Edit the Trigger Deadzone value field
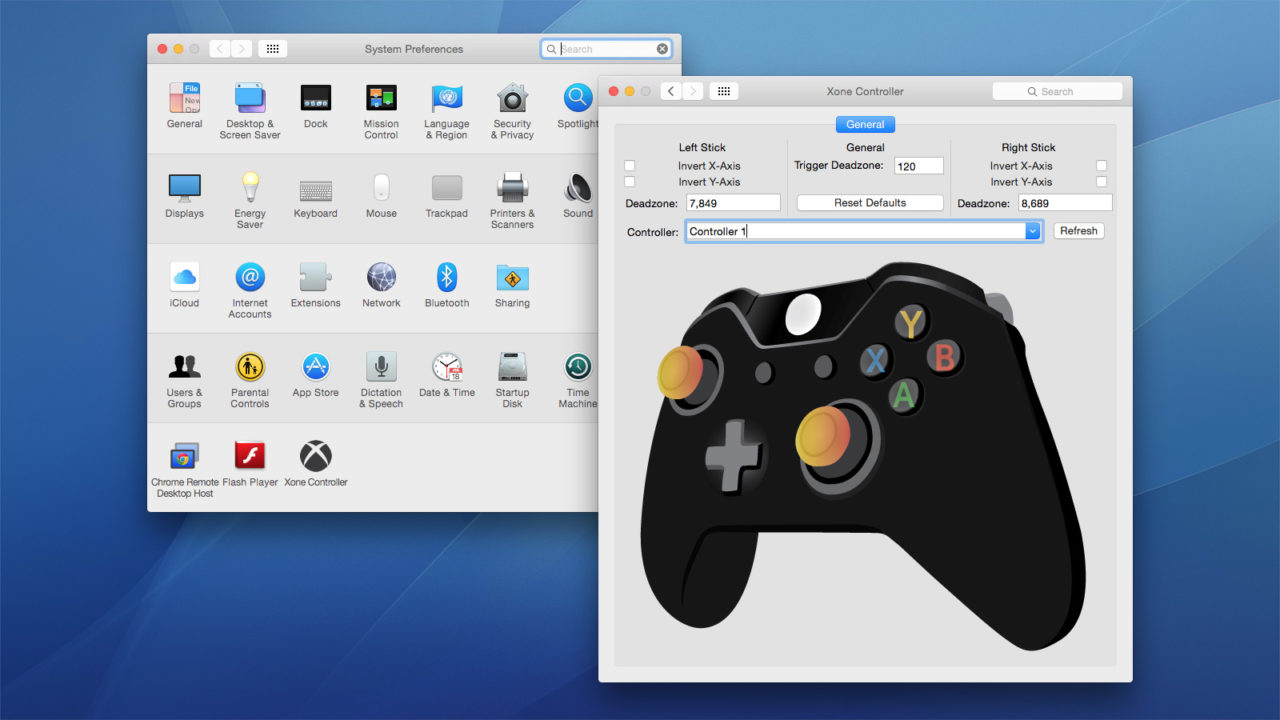 (917, 165)
